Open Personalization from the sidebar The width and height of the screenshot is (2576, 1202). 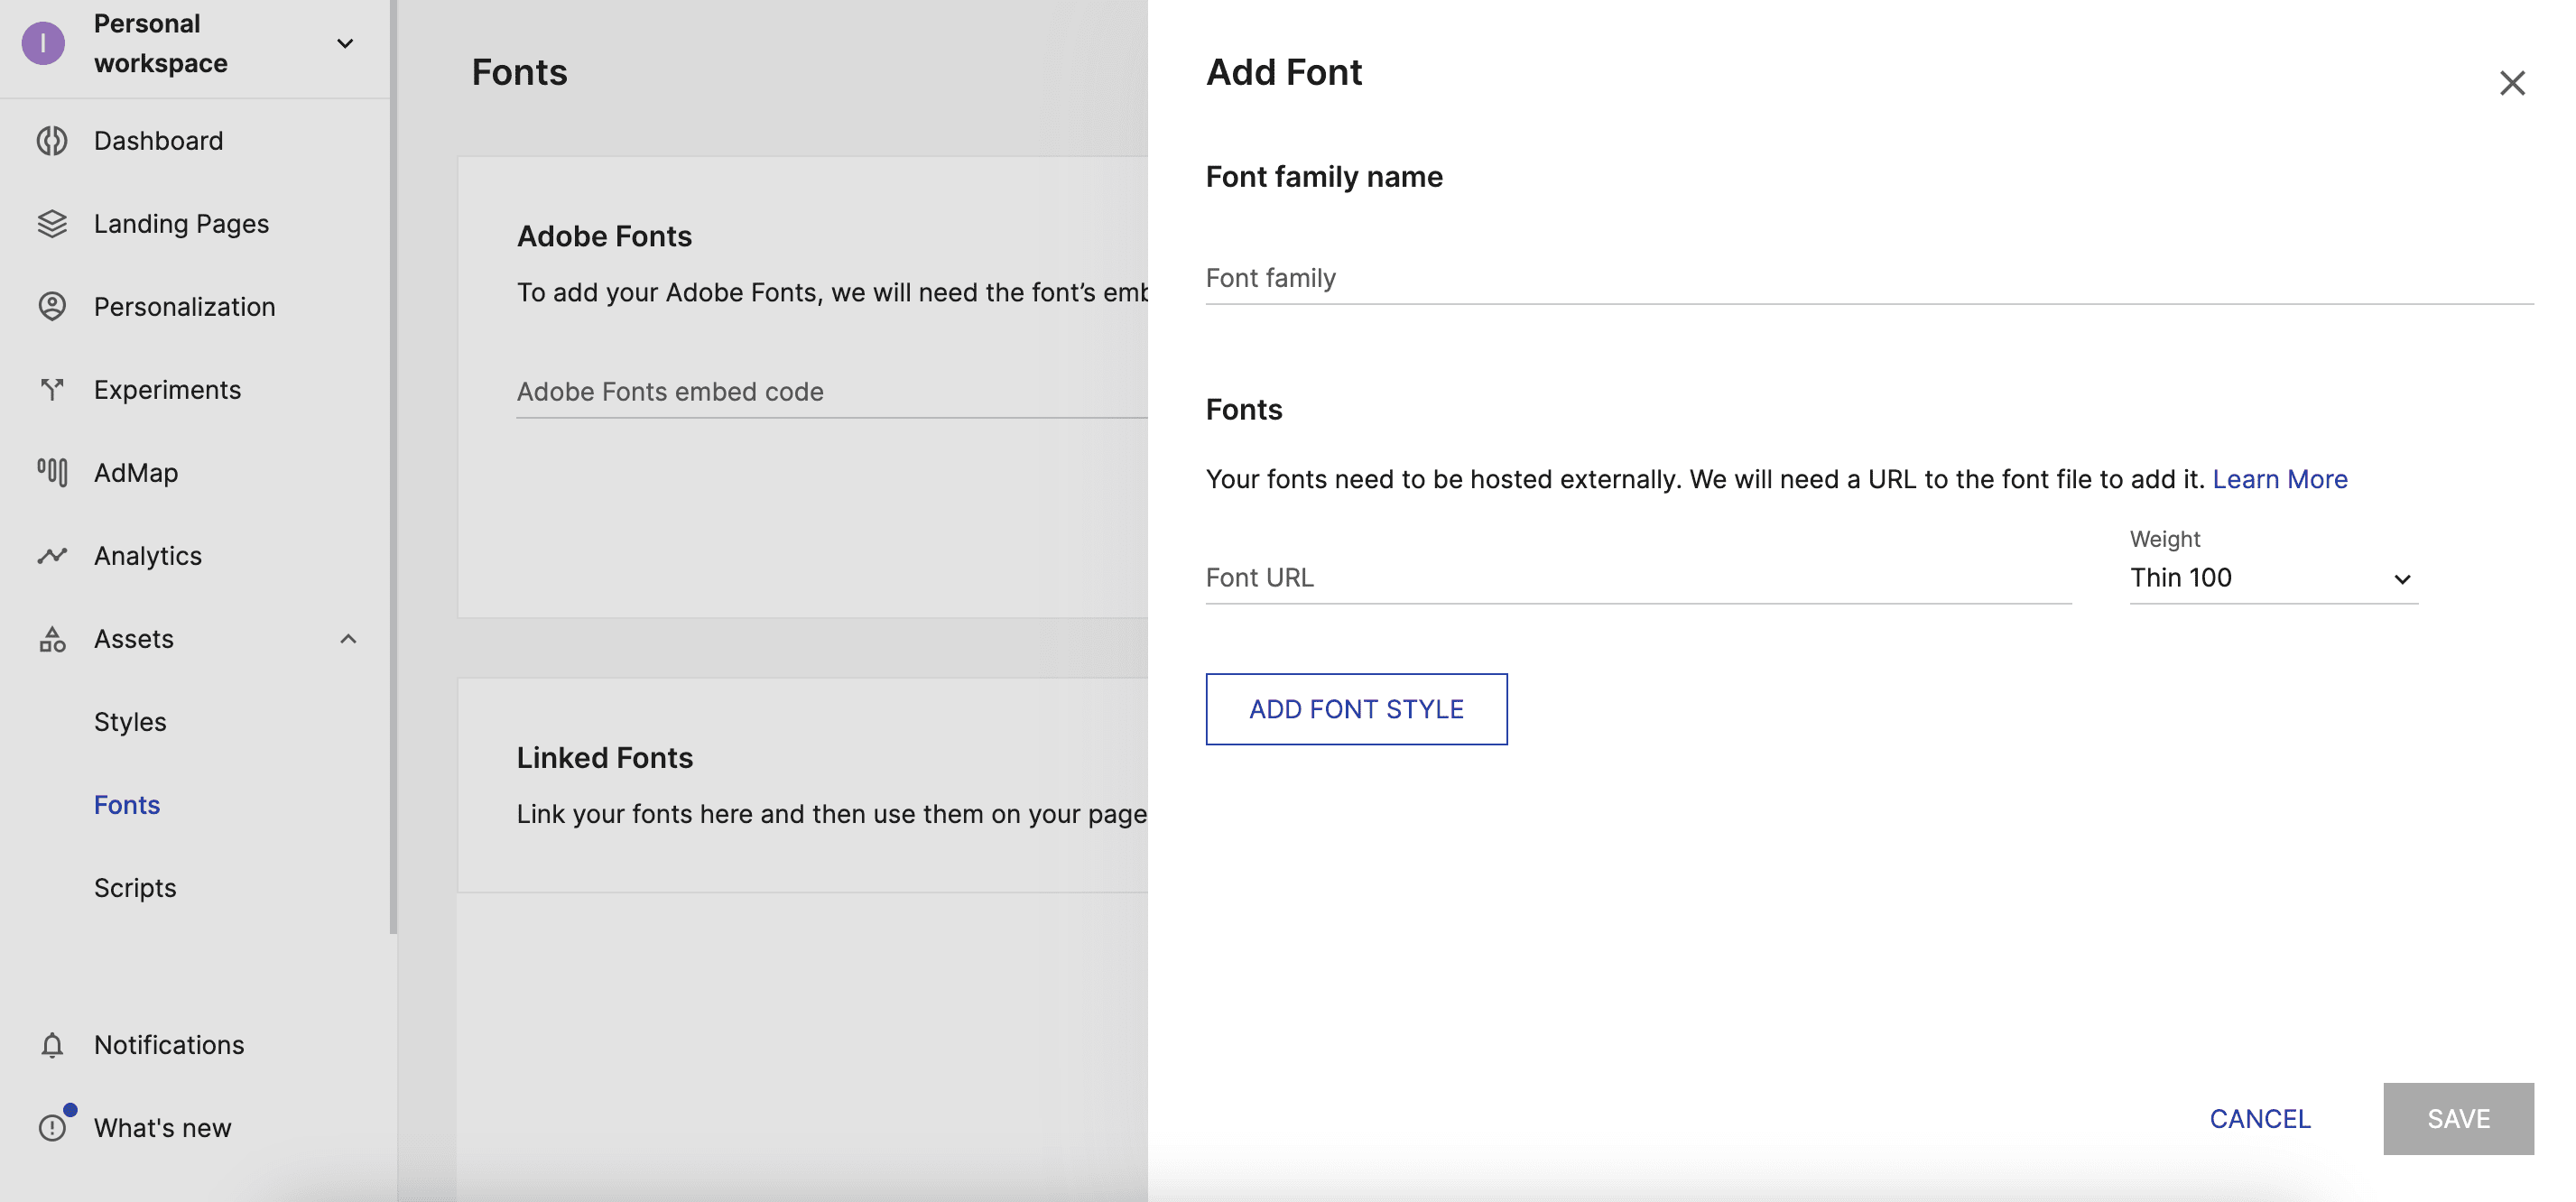pyautogui.click(x=184, y=306)
